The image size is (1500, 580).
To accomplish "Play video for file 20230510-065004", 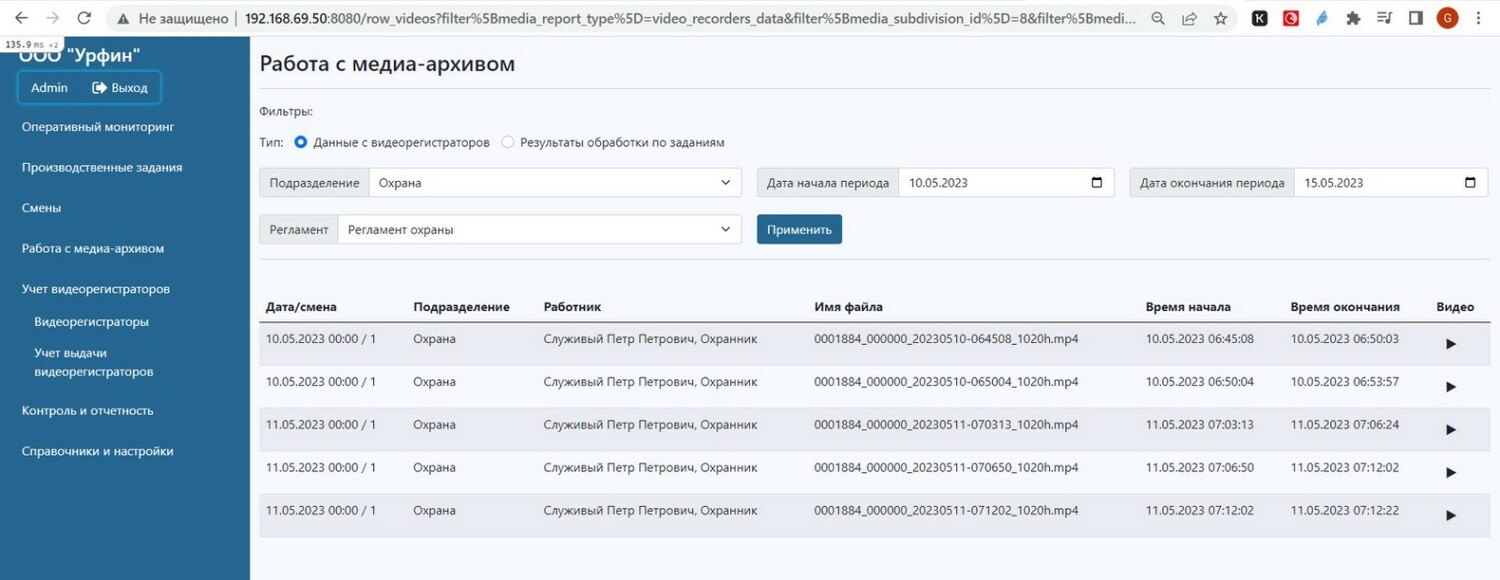I will click(x=1451, y=387).
